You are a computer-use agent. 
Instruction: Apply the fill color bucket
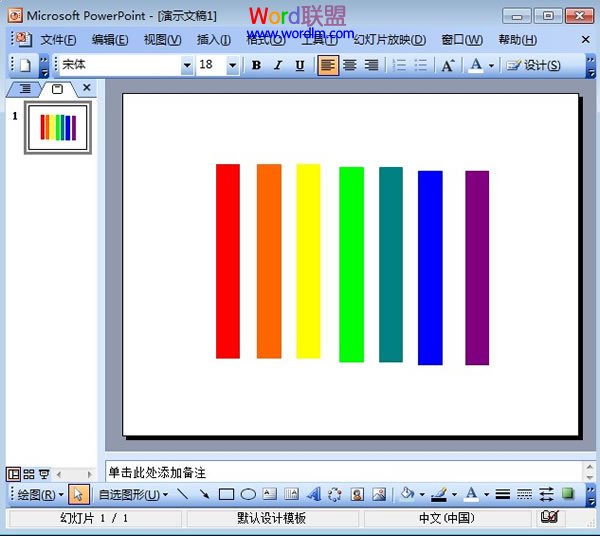pyautogui.click(x=407, y=494)
